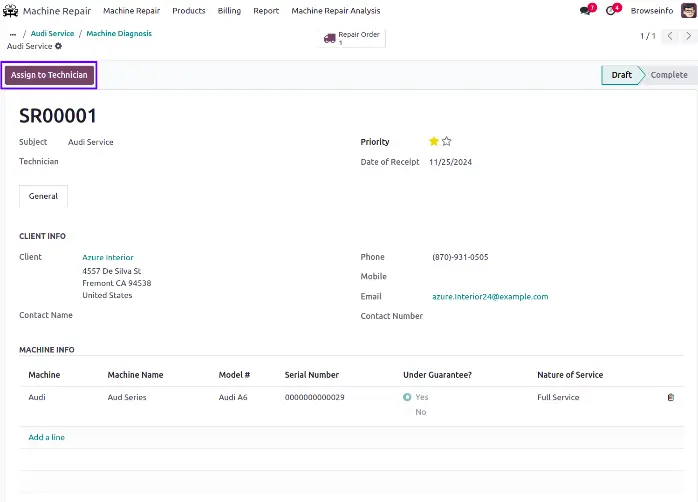This screenshot has height=502, width=698.
Task: Open the chat messages icon
Action: click(586, 11)
